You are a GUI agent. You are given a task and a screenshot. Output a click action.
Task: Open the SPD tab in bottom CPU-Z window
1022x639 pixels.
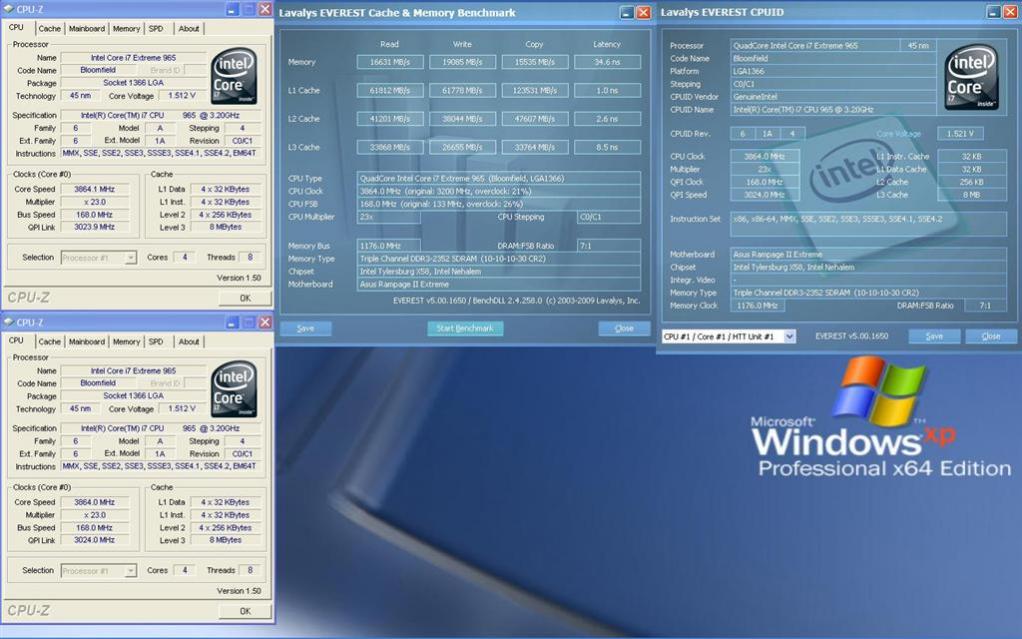click(156, 342)
